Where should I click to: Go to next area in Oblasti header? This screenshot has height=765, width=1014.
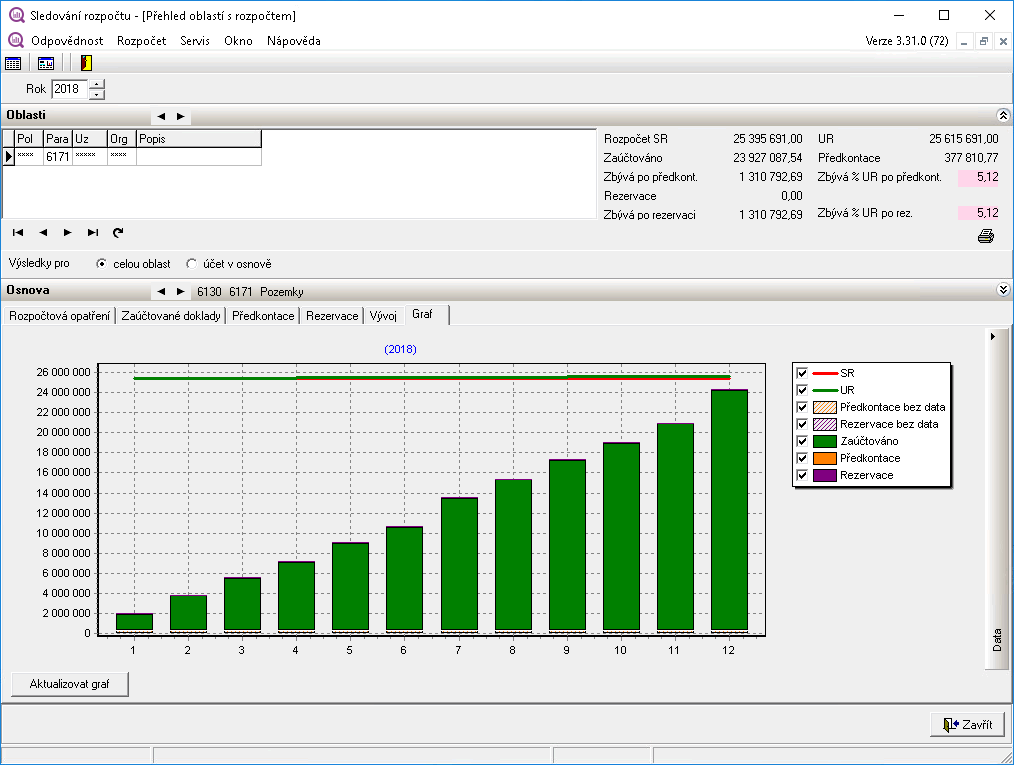tap(180, 116)
